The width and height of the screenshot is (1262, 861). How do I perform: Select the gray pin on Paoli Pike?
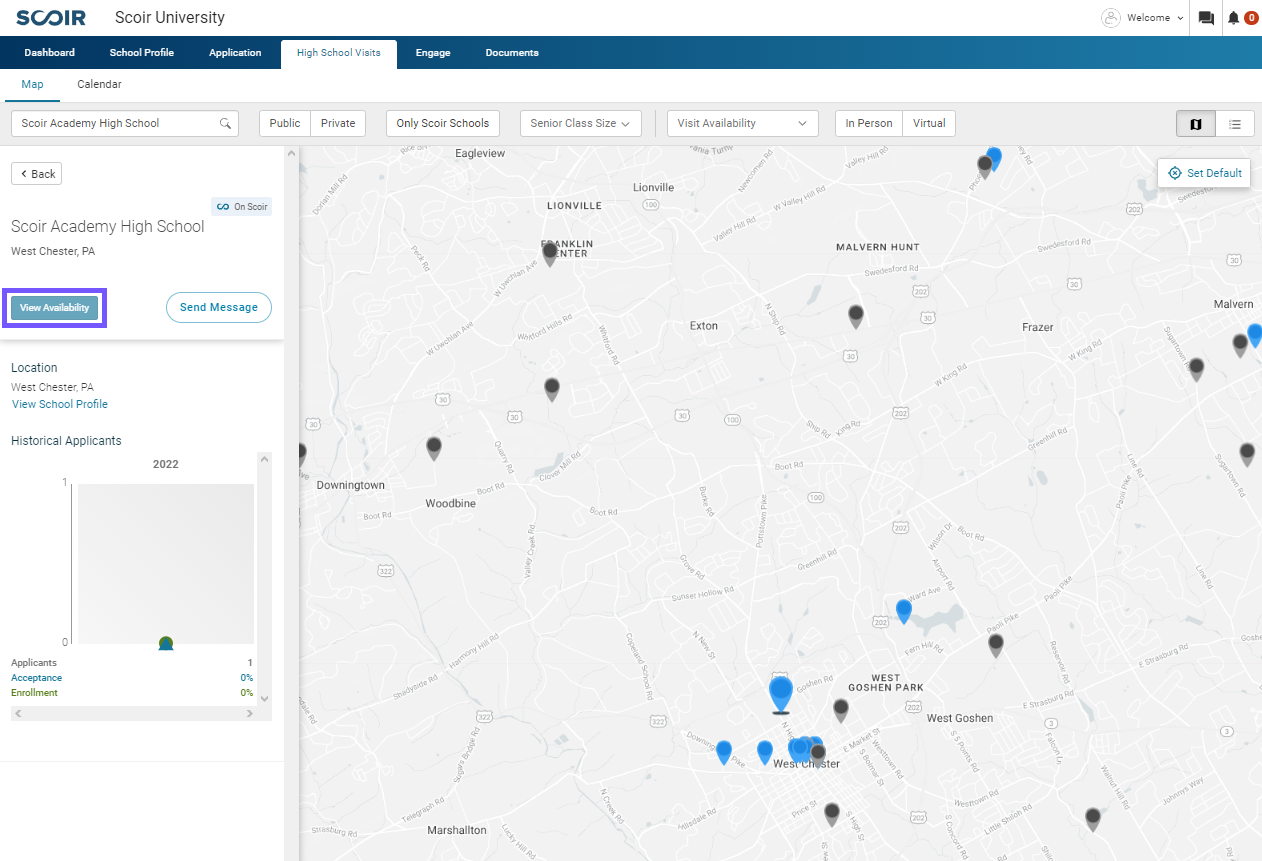coord(996,645)
